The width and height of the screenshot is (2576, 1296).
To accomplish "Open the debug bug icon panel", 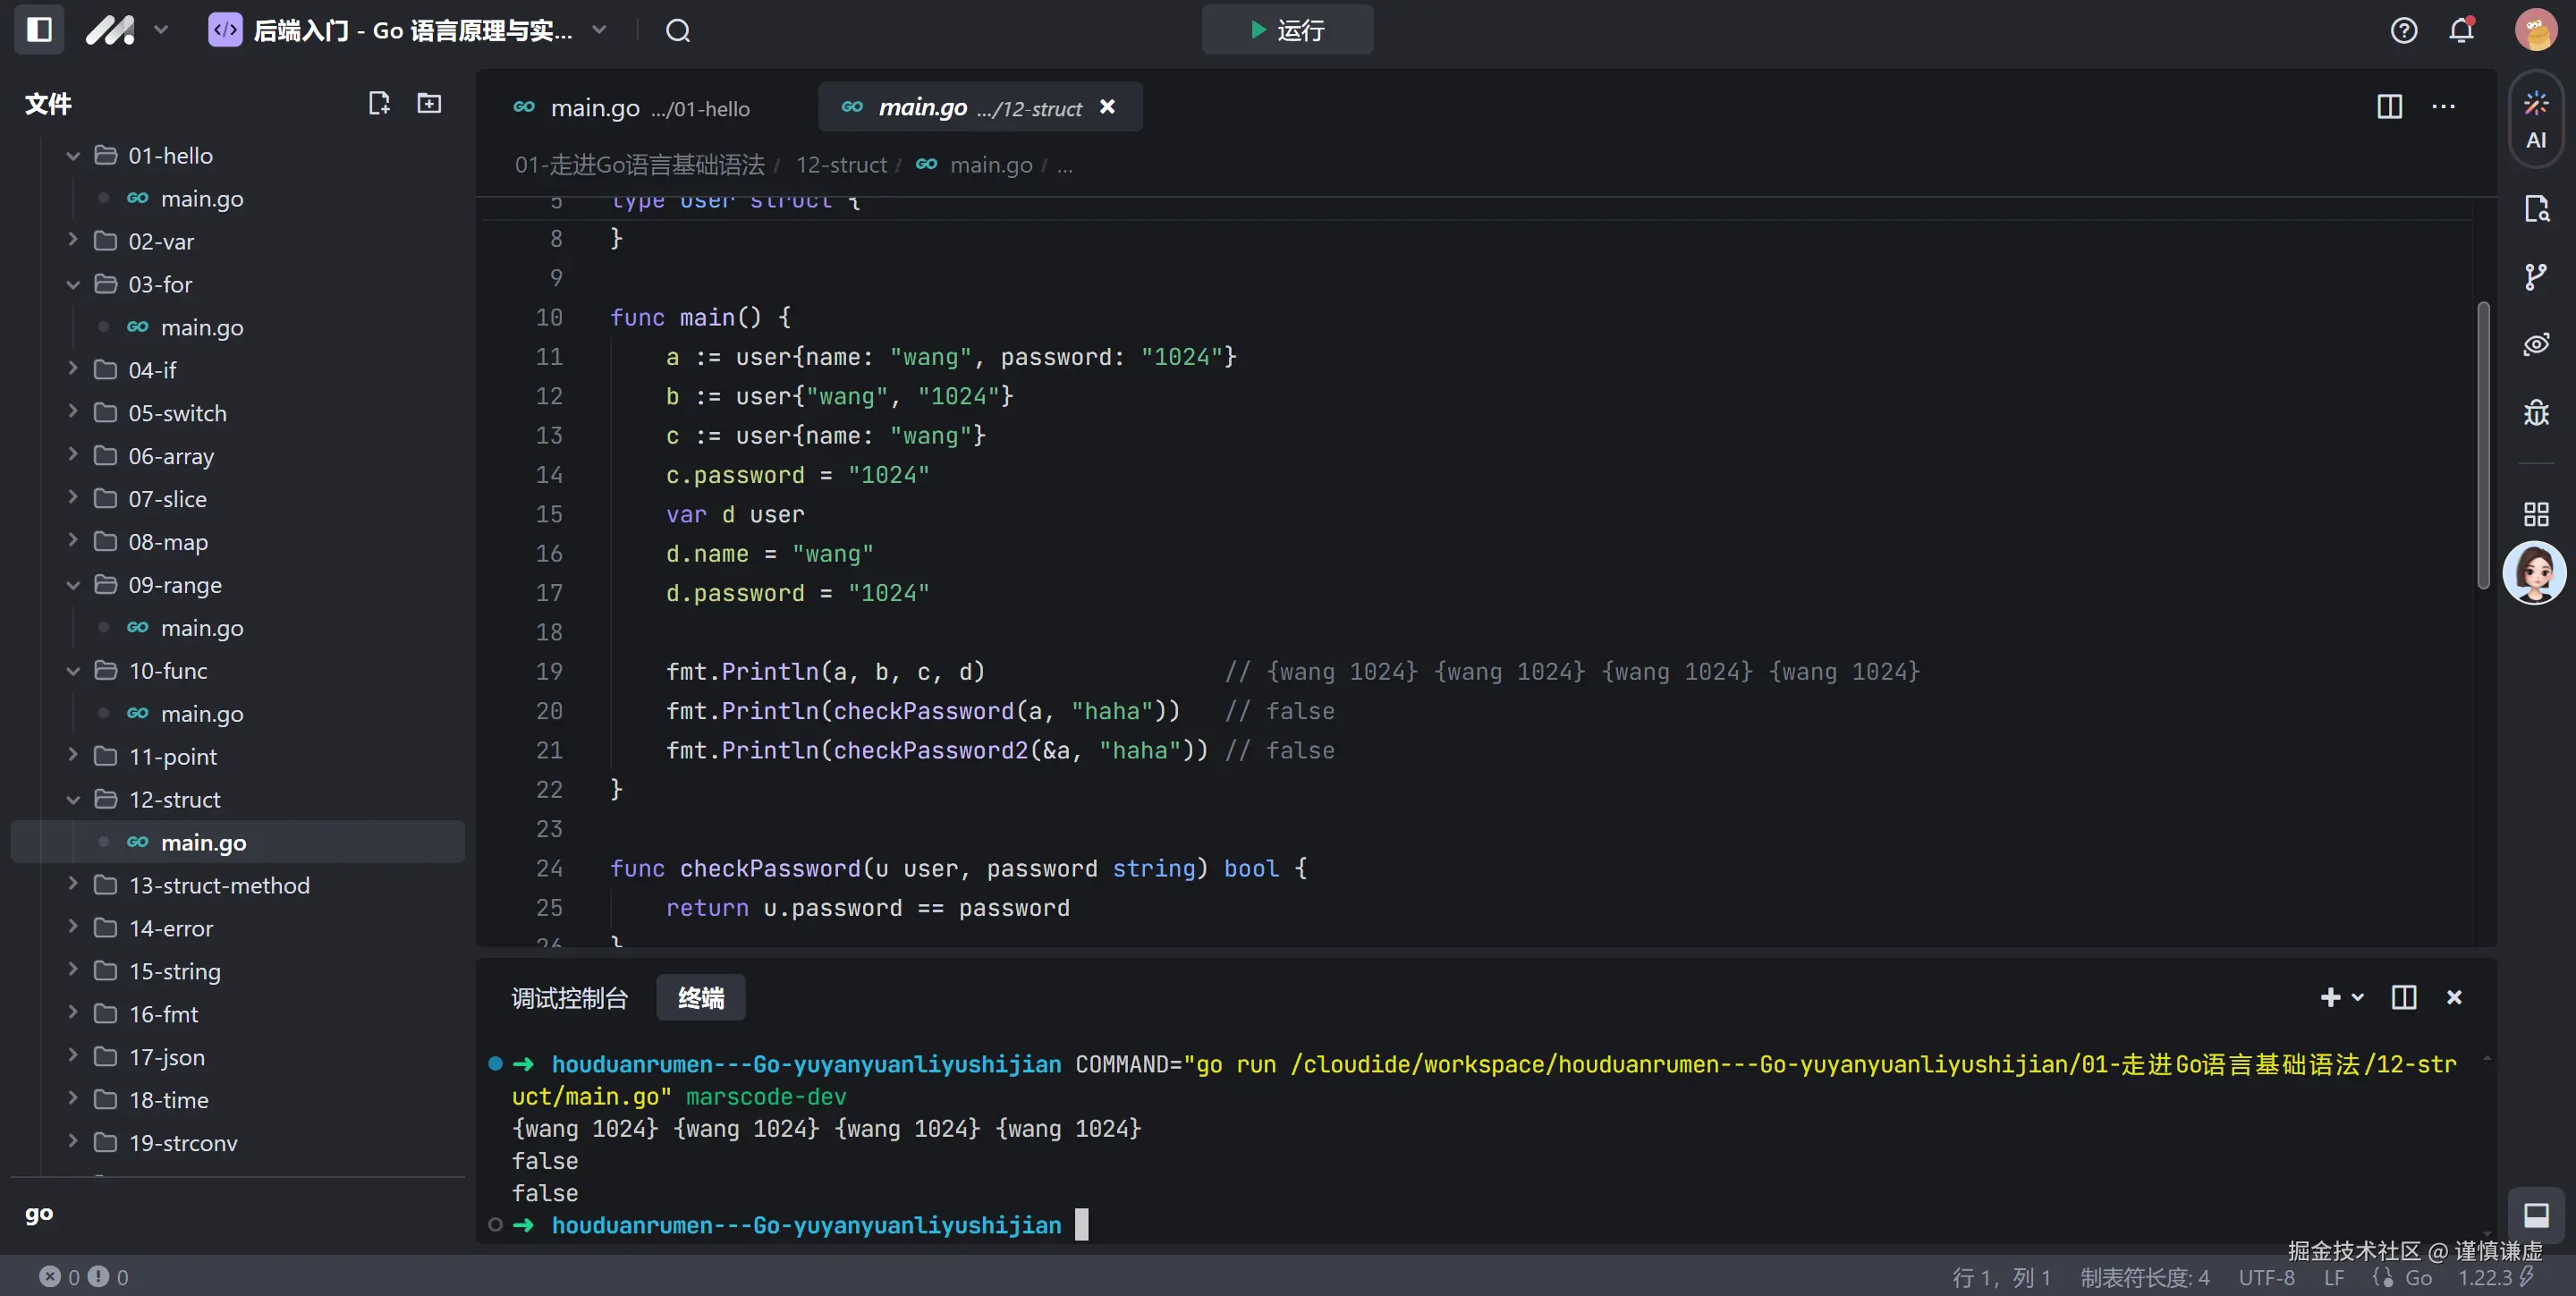I will tap(2535, 413).
